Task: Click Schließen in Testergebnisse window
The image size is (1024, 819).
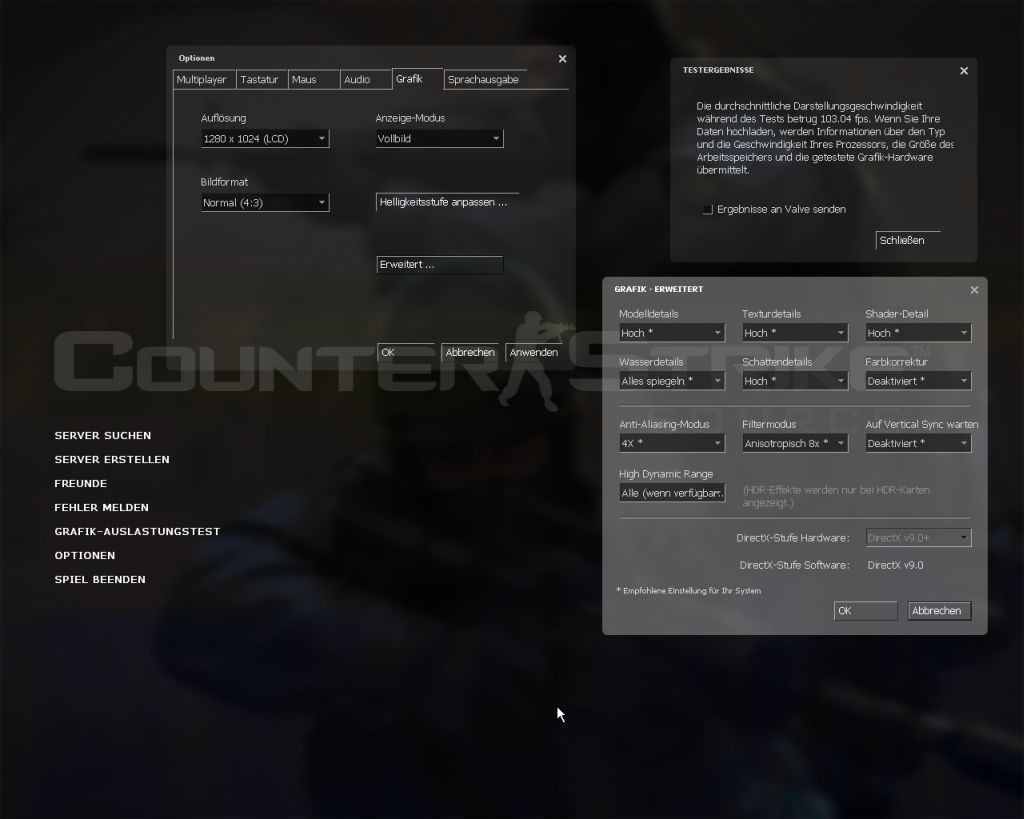Action: tap(908, 240)
